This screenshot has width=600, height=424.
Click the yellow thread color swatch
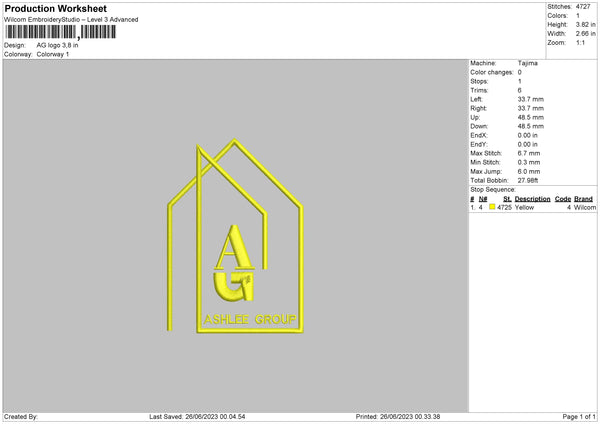[x=492, y=207]
